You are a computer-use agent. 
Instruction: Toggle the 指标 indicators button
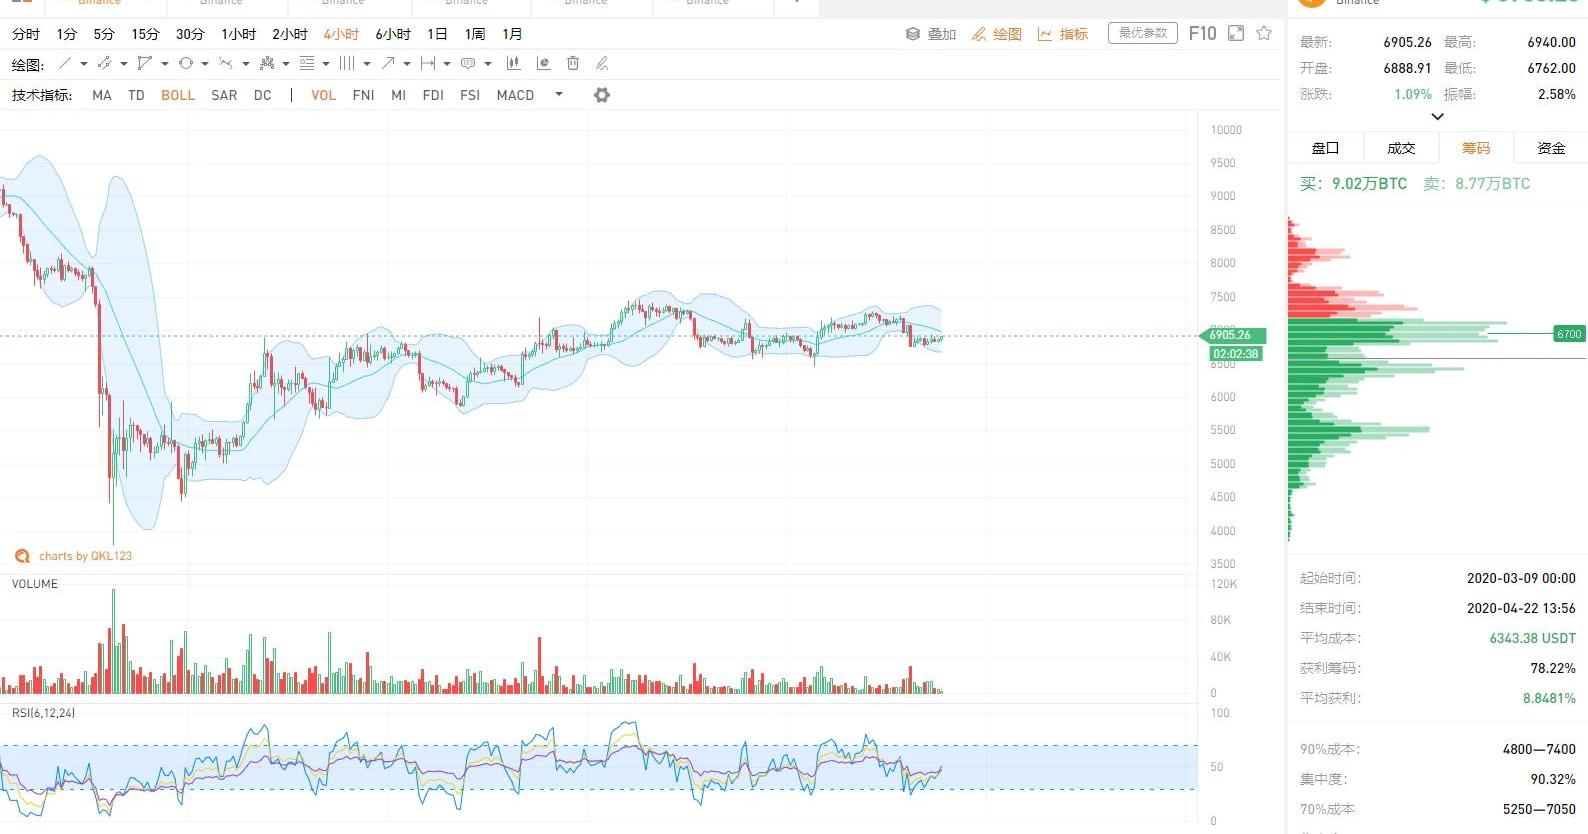pos(1062,34)
